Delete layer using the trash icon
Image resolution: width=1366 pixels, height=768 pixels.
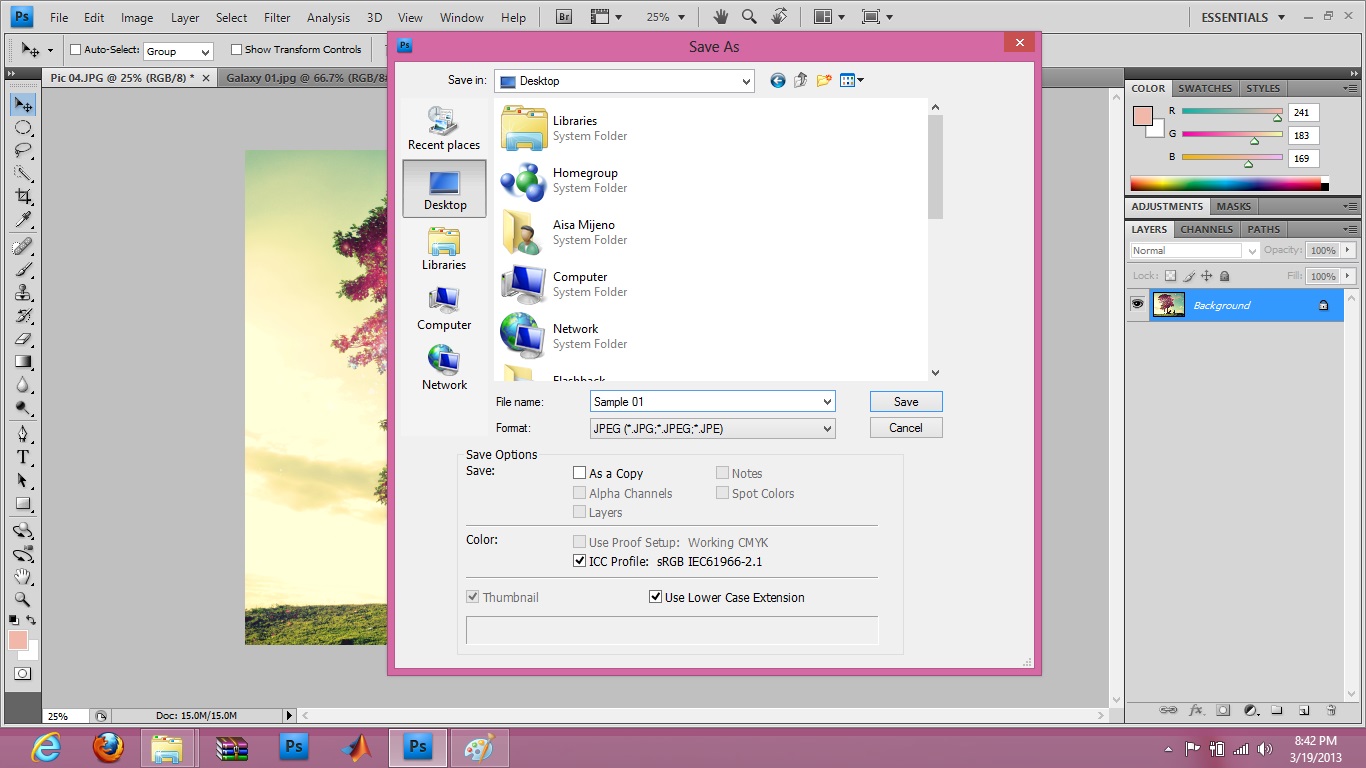point(1331,710)
